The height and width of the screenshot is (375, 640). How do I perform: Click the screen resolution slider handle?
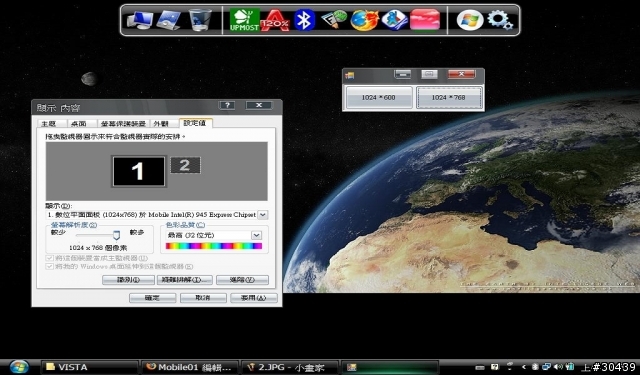(x=116, y=235)
